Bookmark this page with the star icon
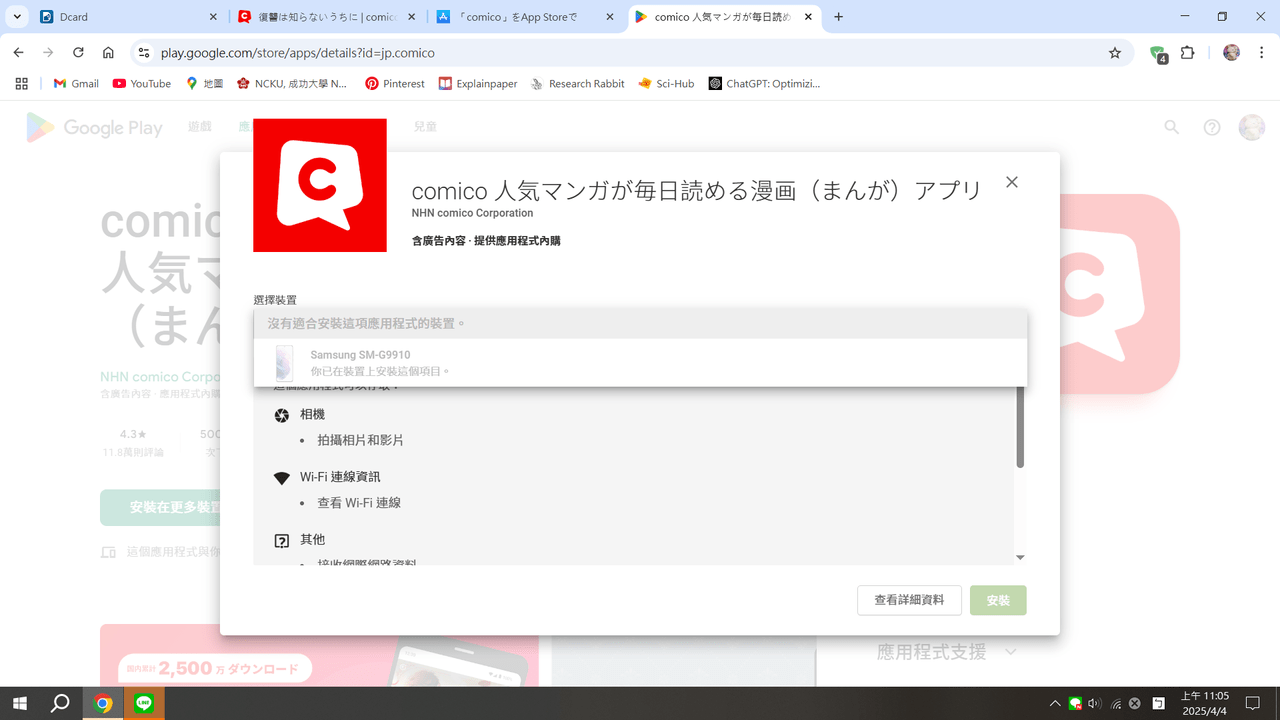 [x=1115, y=53]
